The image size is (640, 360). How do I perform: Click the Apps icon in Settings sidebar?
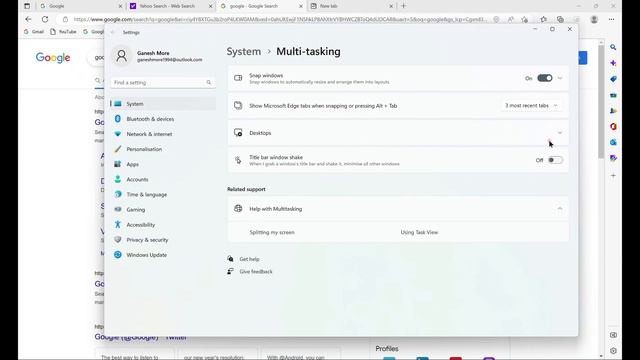point(118,164)
